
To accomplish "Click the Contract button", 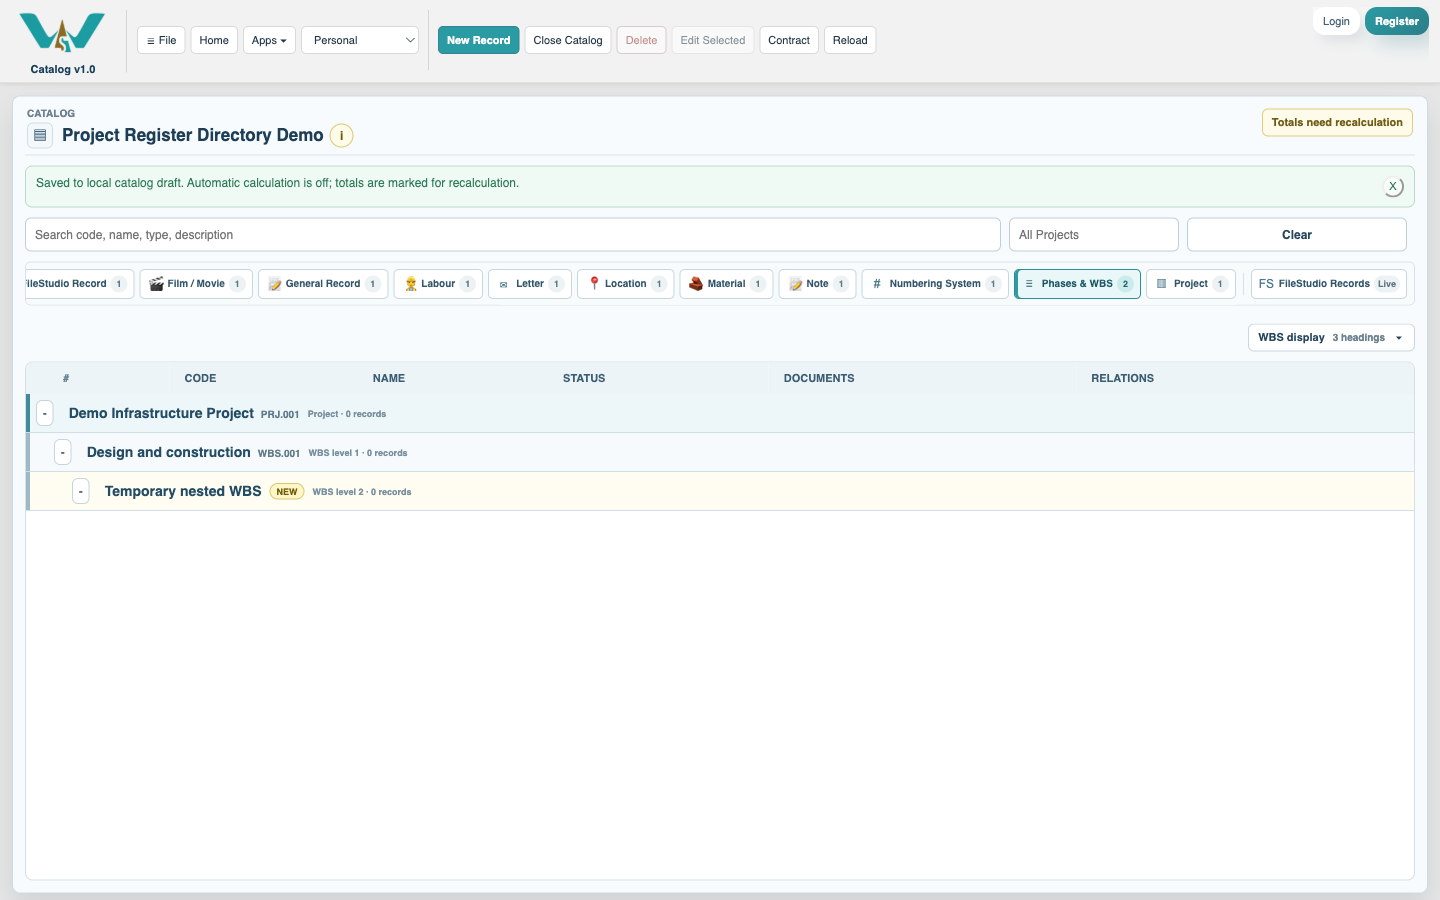I will 789,40.
